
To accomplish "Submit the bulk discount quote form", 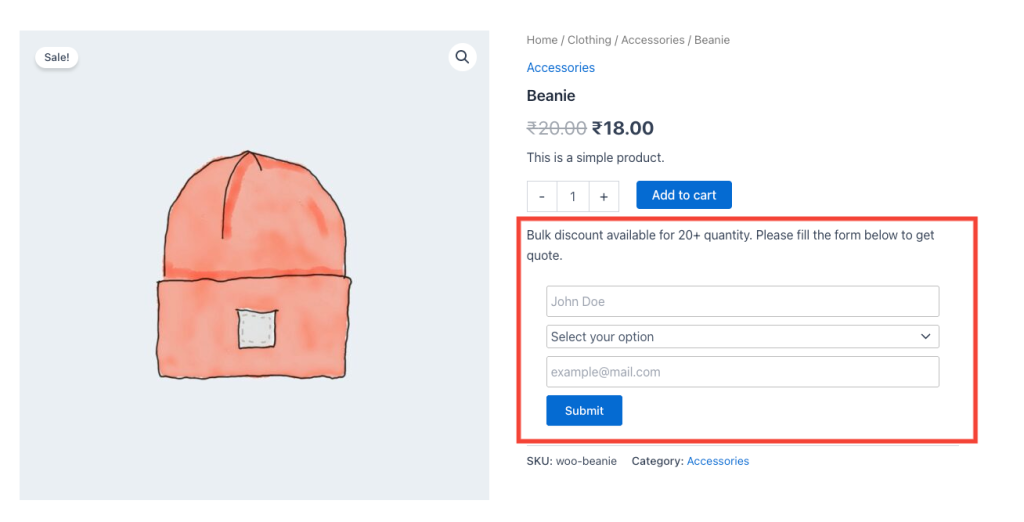I will tap(584, 410).
